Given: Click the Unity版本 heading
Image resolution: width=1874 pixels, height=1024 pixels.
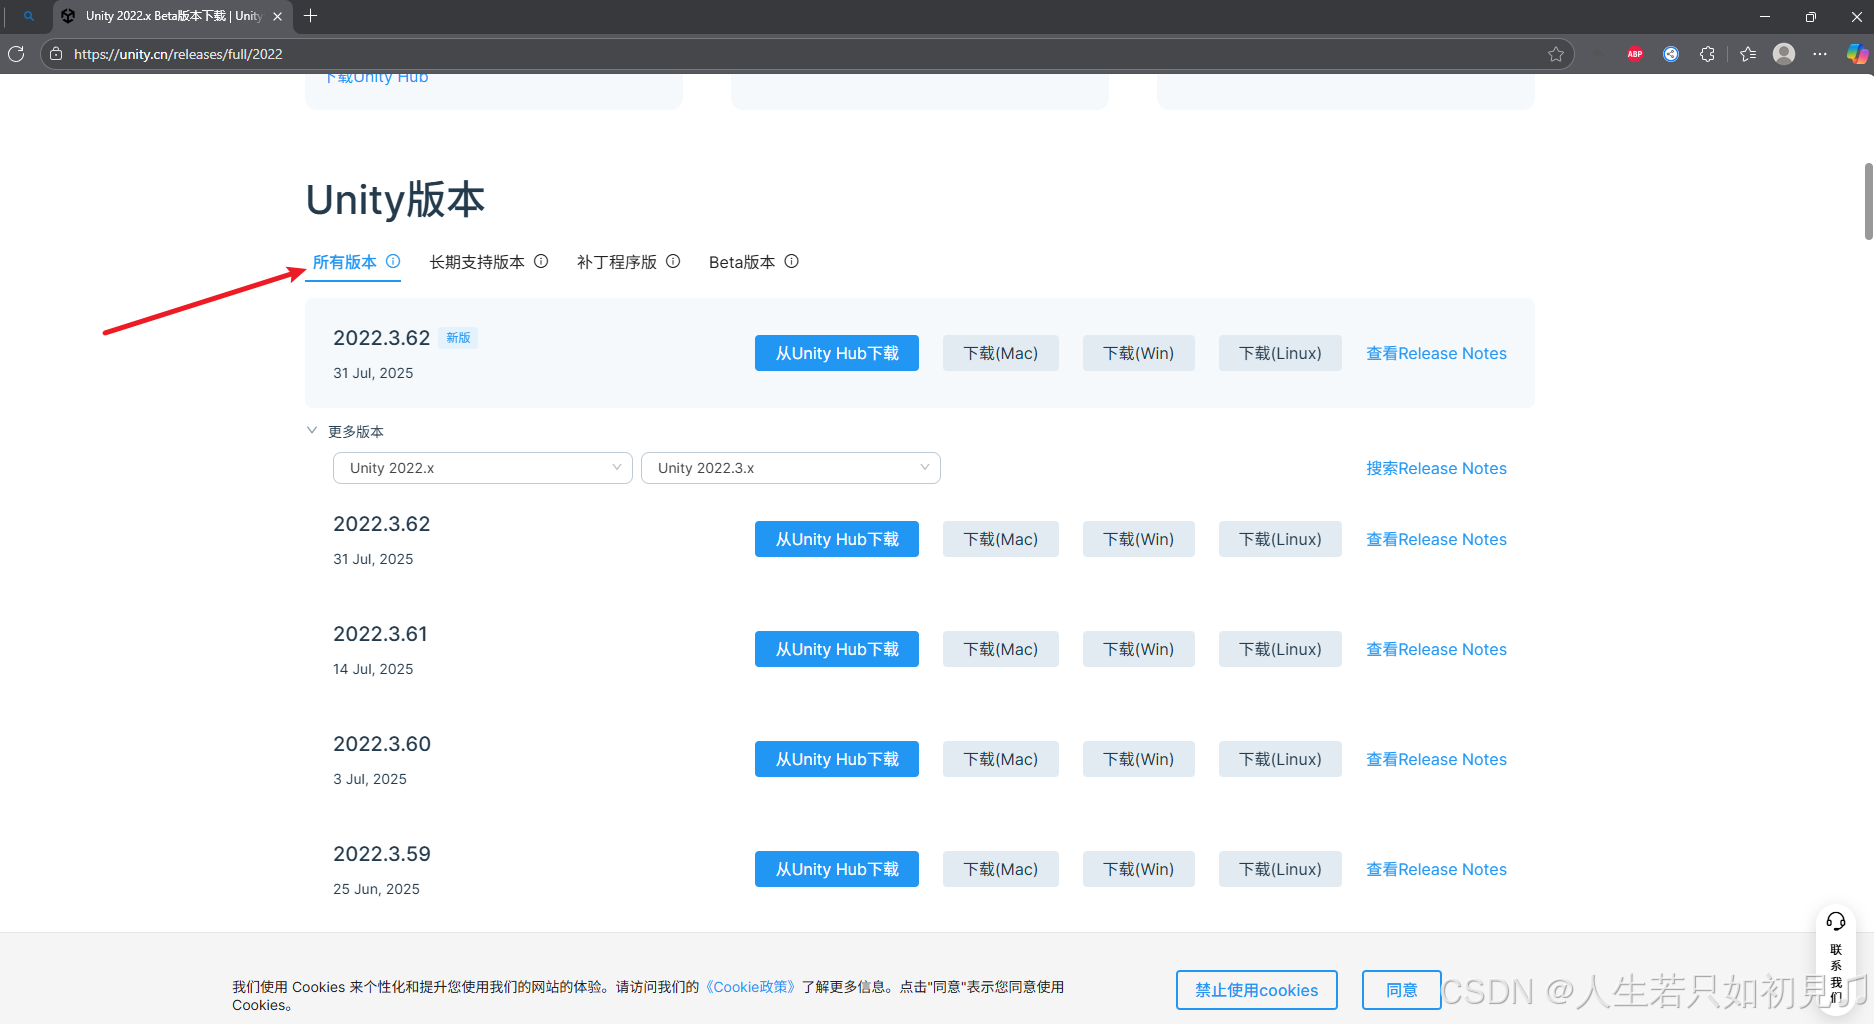Looking at the screenshot, I should click(395, 200).
